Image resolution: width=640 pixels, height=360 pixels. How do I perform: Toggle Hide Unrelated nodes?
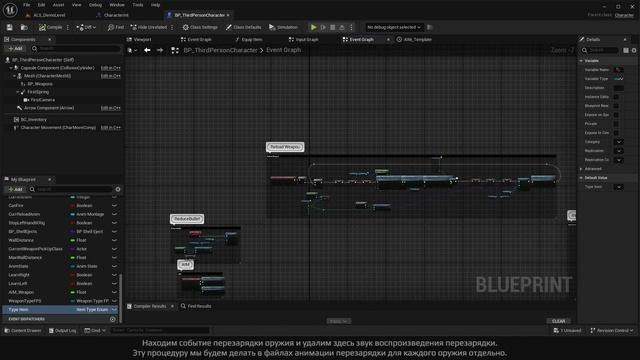[149, 27]
